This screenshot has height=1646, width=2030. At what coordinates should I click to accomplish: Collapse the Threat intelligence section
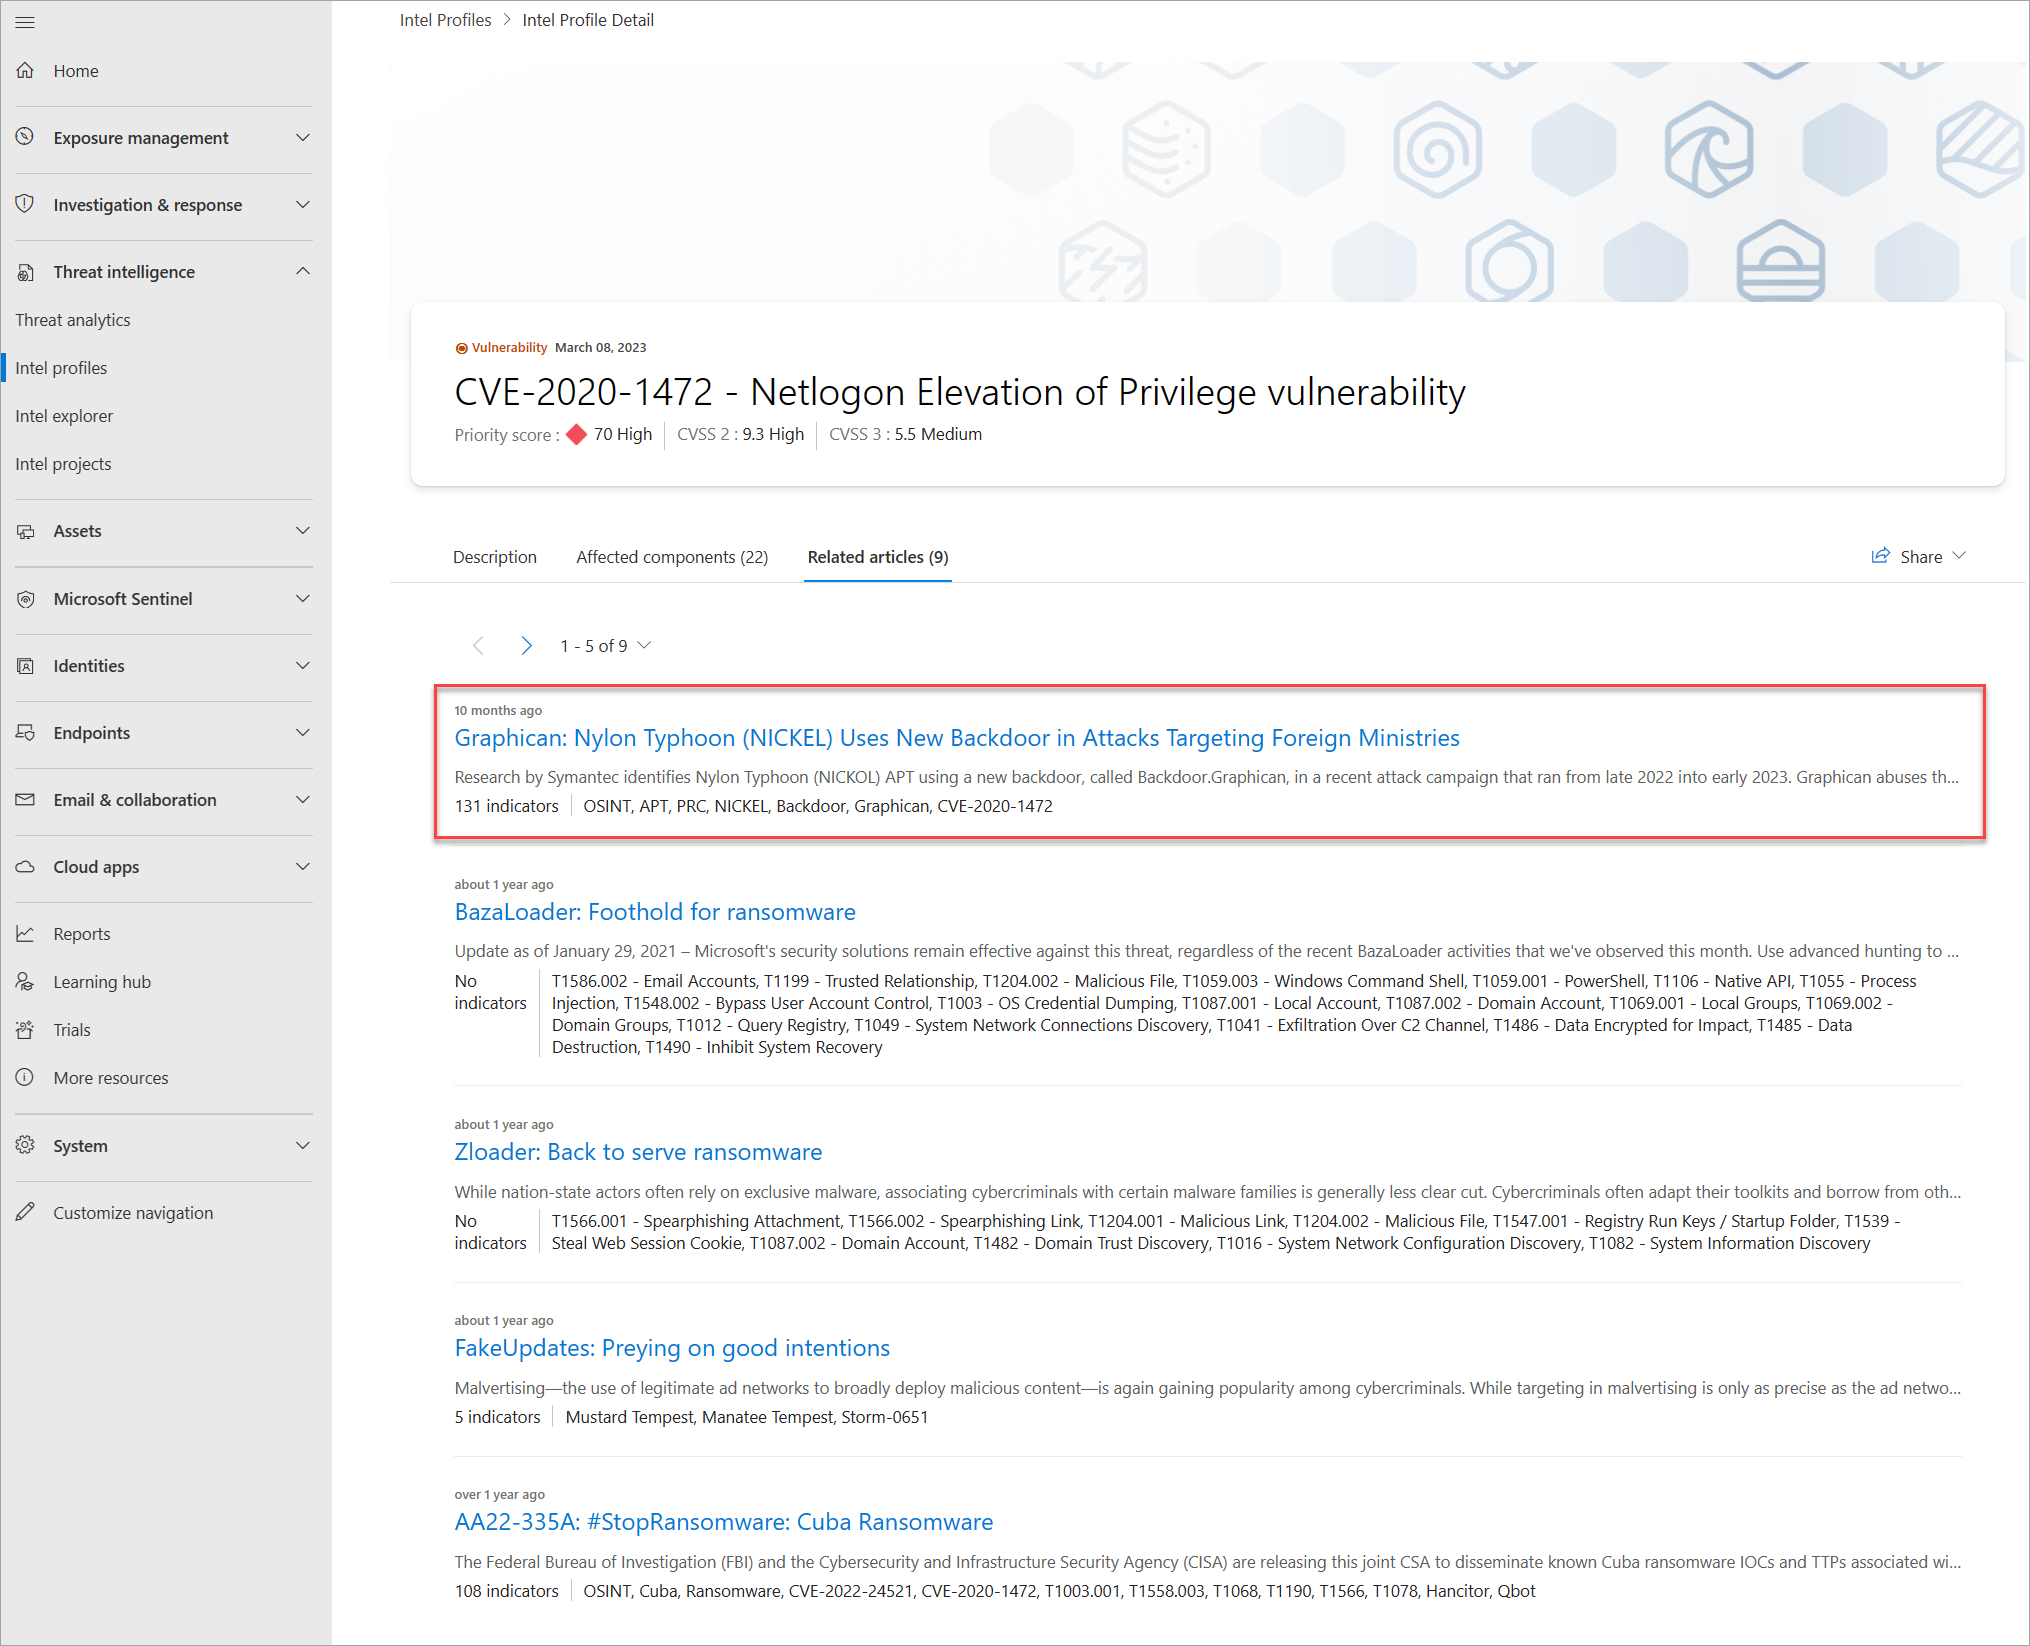303,272
